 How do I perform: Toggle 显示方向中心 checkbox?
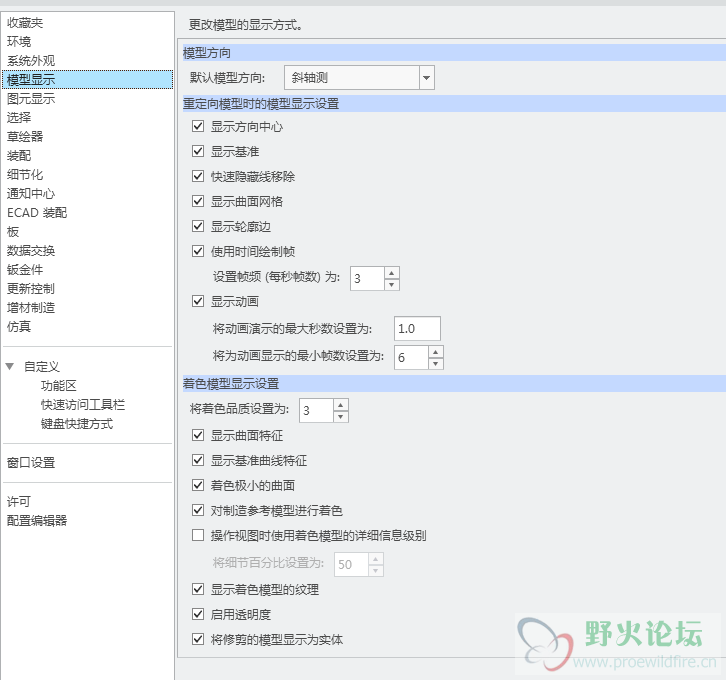[198, 126]
